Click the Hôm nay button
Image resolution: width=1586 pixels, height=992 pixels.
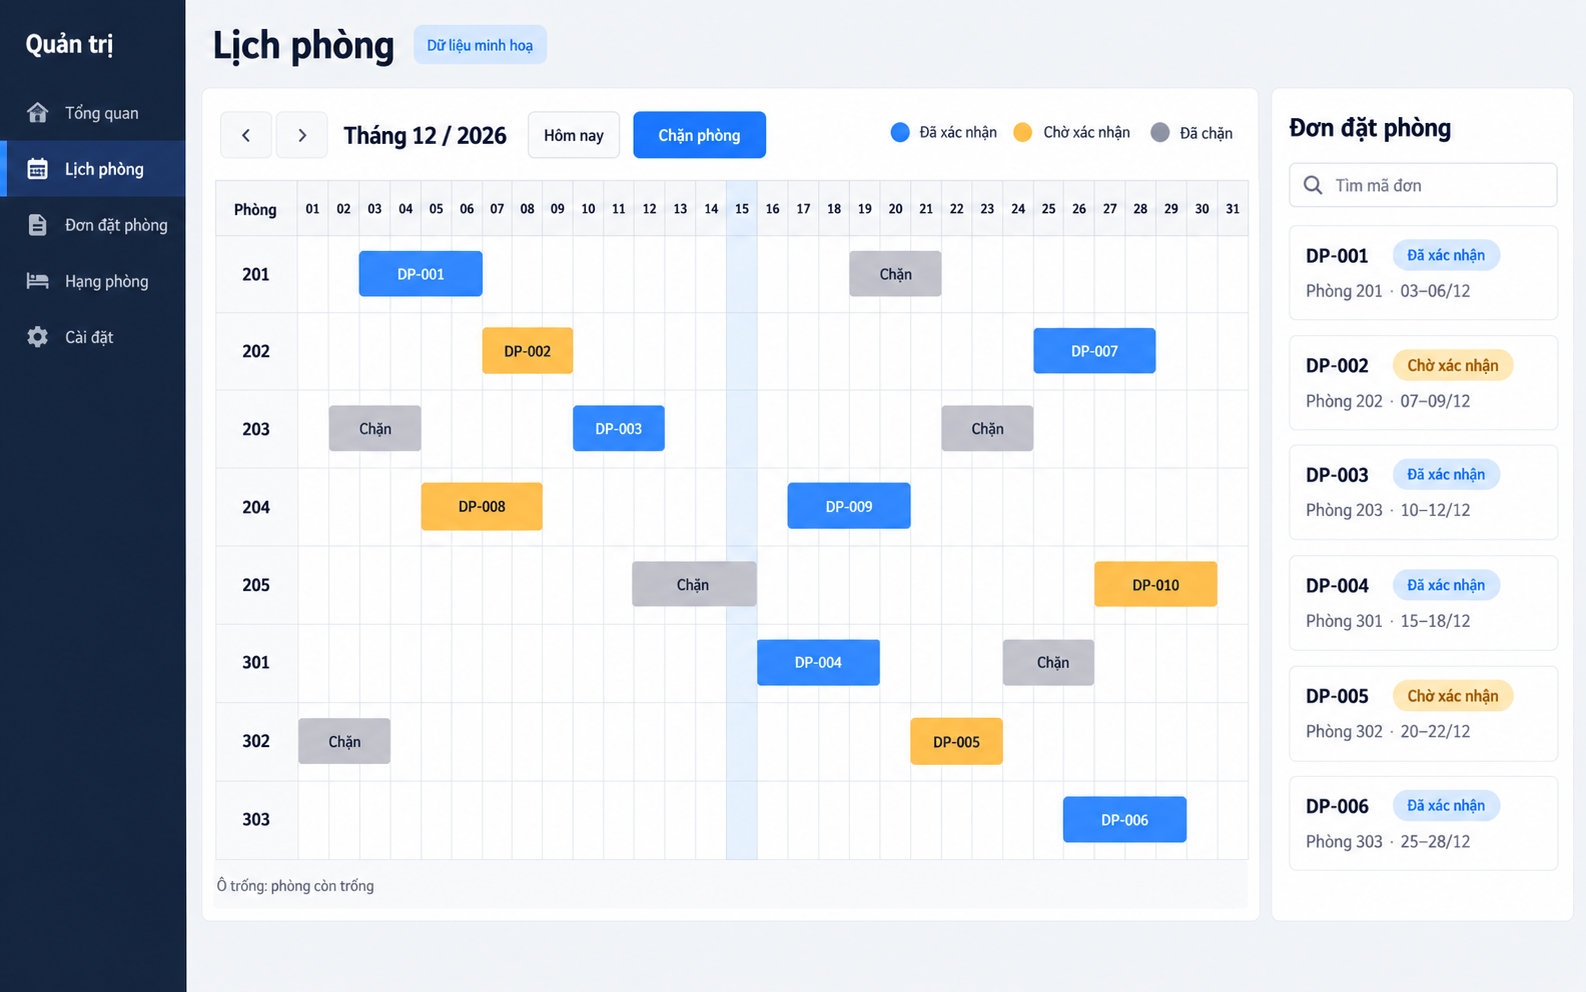574,135
